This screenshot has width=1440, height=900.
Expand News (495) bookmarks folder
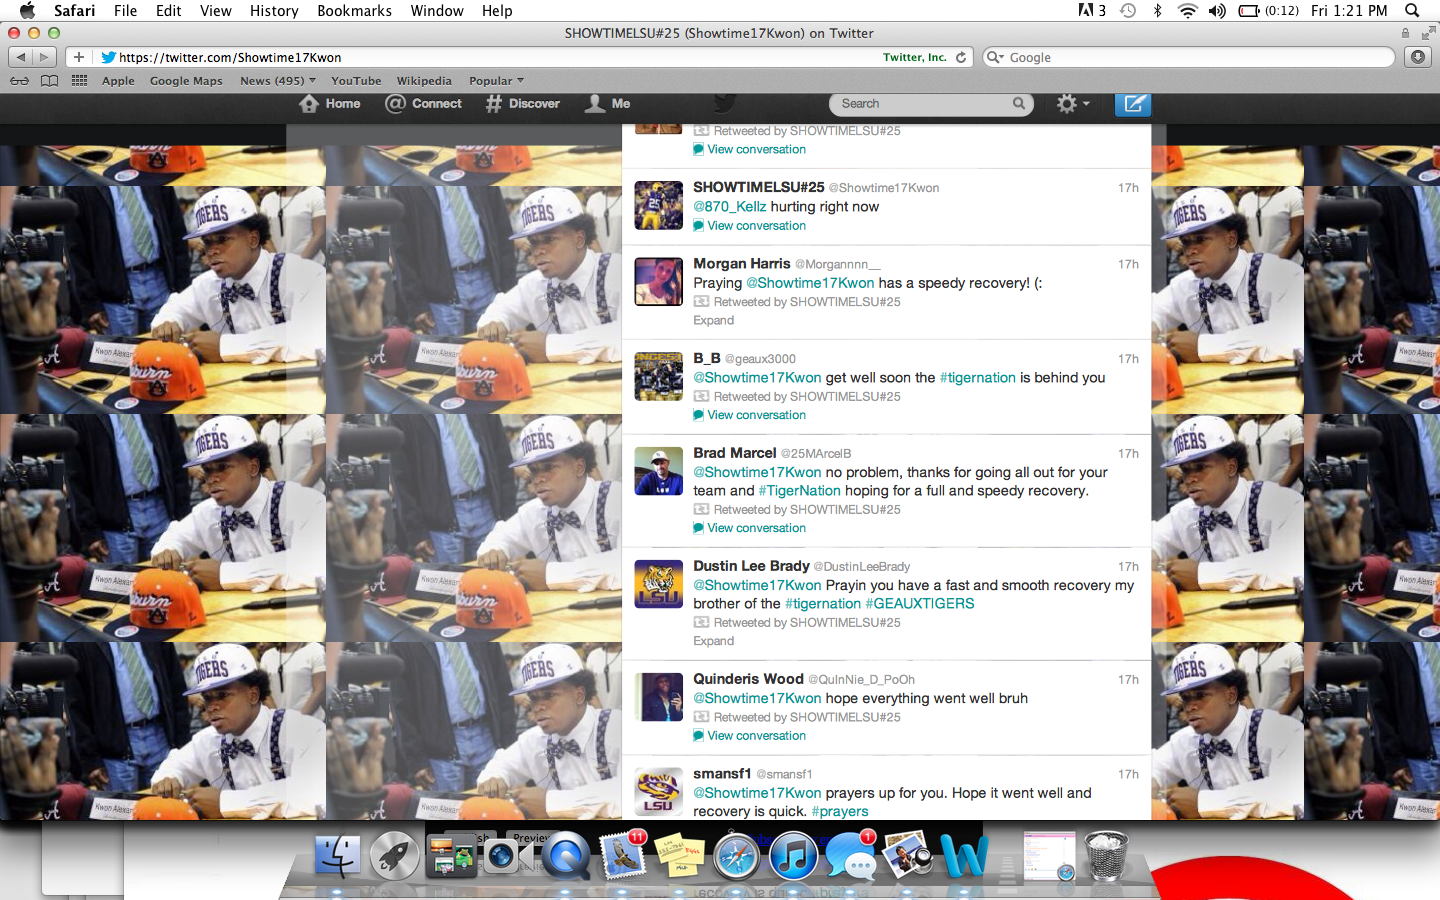coord(278,81)
